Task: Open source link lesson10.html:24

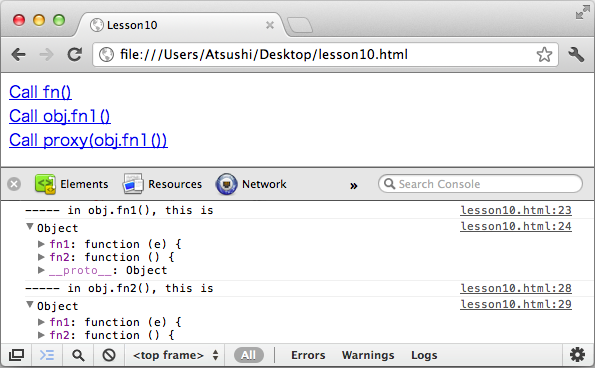Action: [x=516, y=226]
